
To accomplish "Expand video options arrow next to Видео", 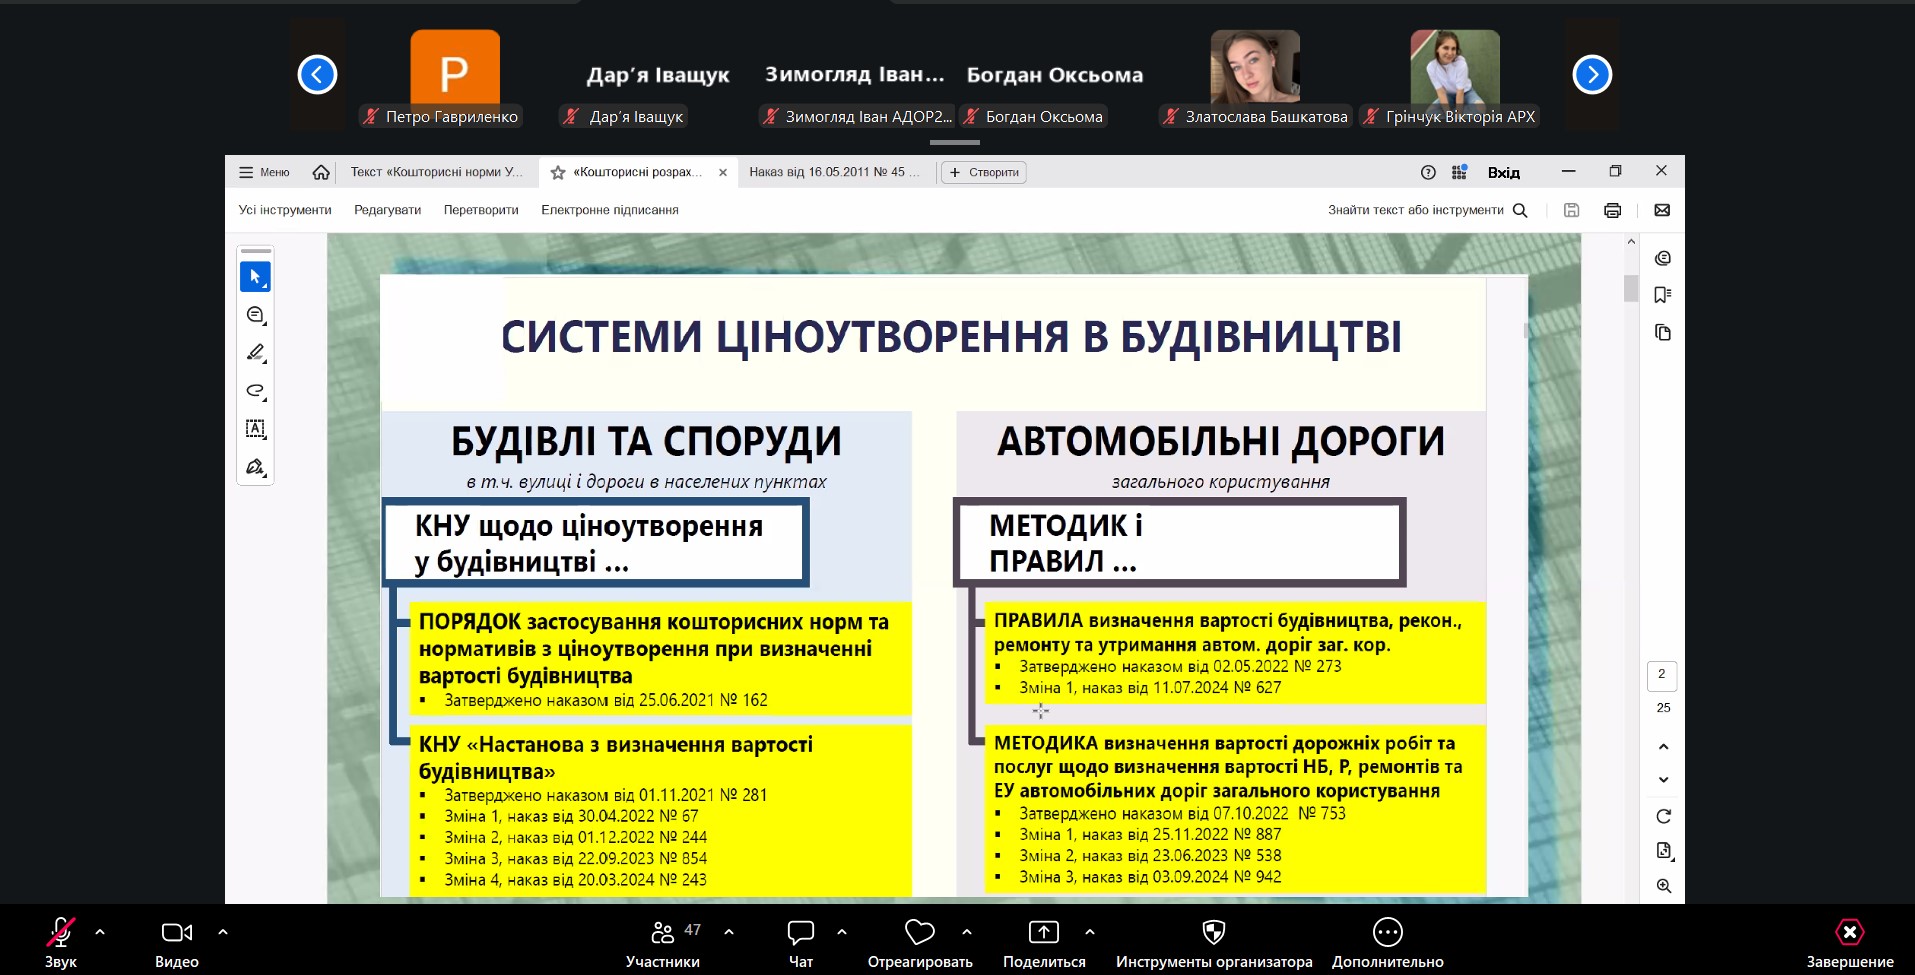I will (x=223, y=932).
